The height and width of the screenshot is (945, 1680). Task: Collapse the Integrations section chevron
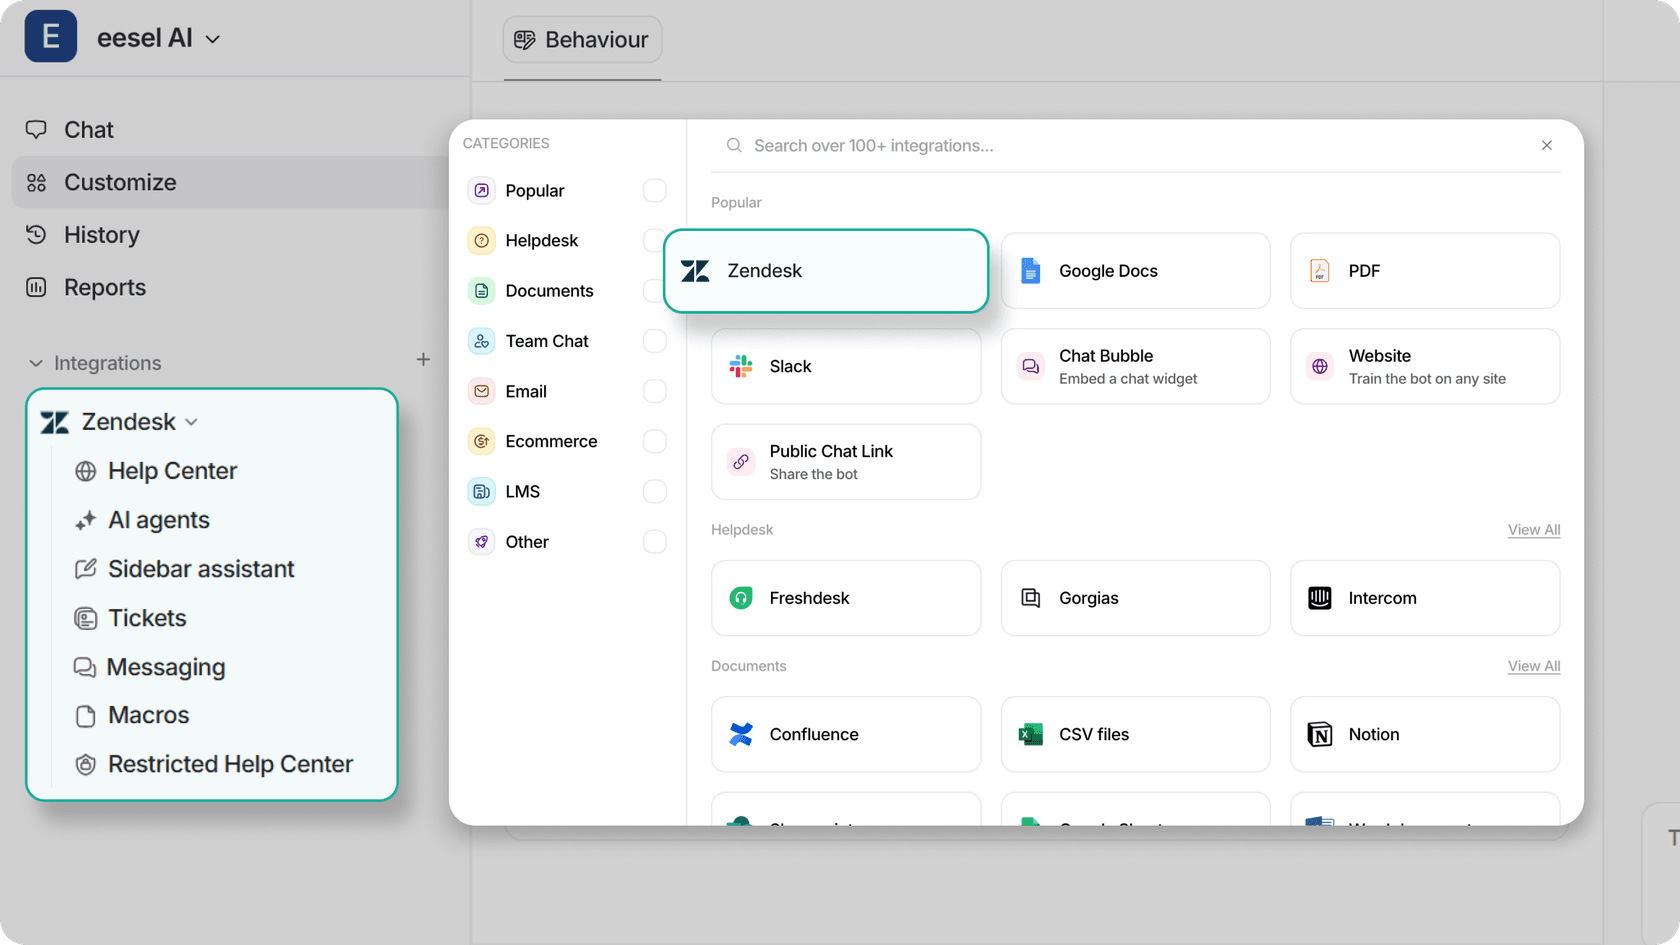36,363
